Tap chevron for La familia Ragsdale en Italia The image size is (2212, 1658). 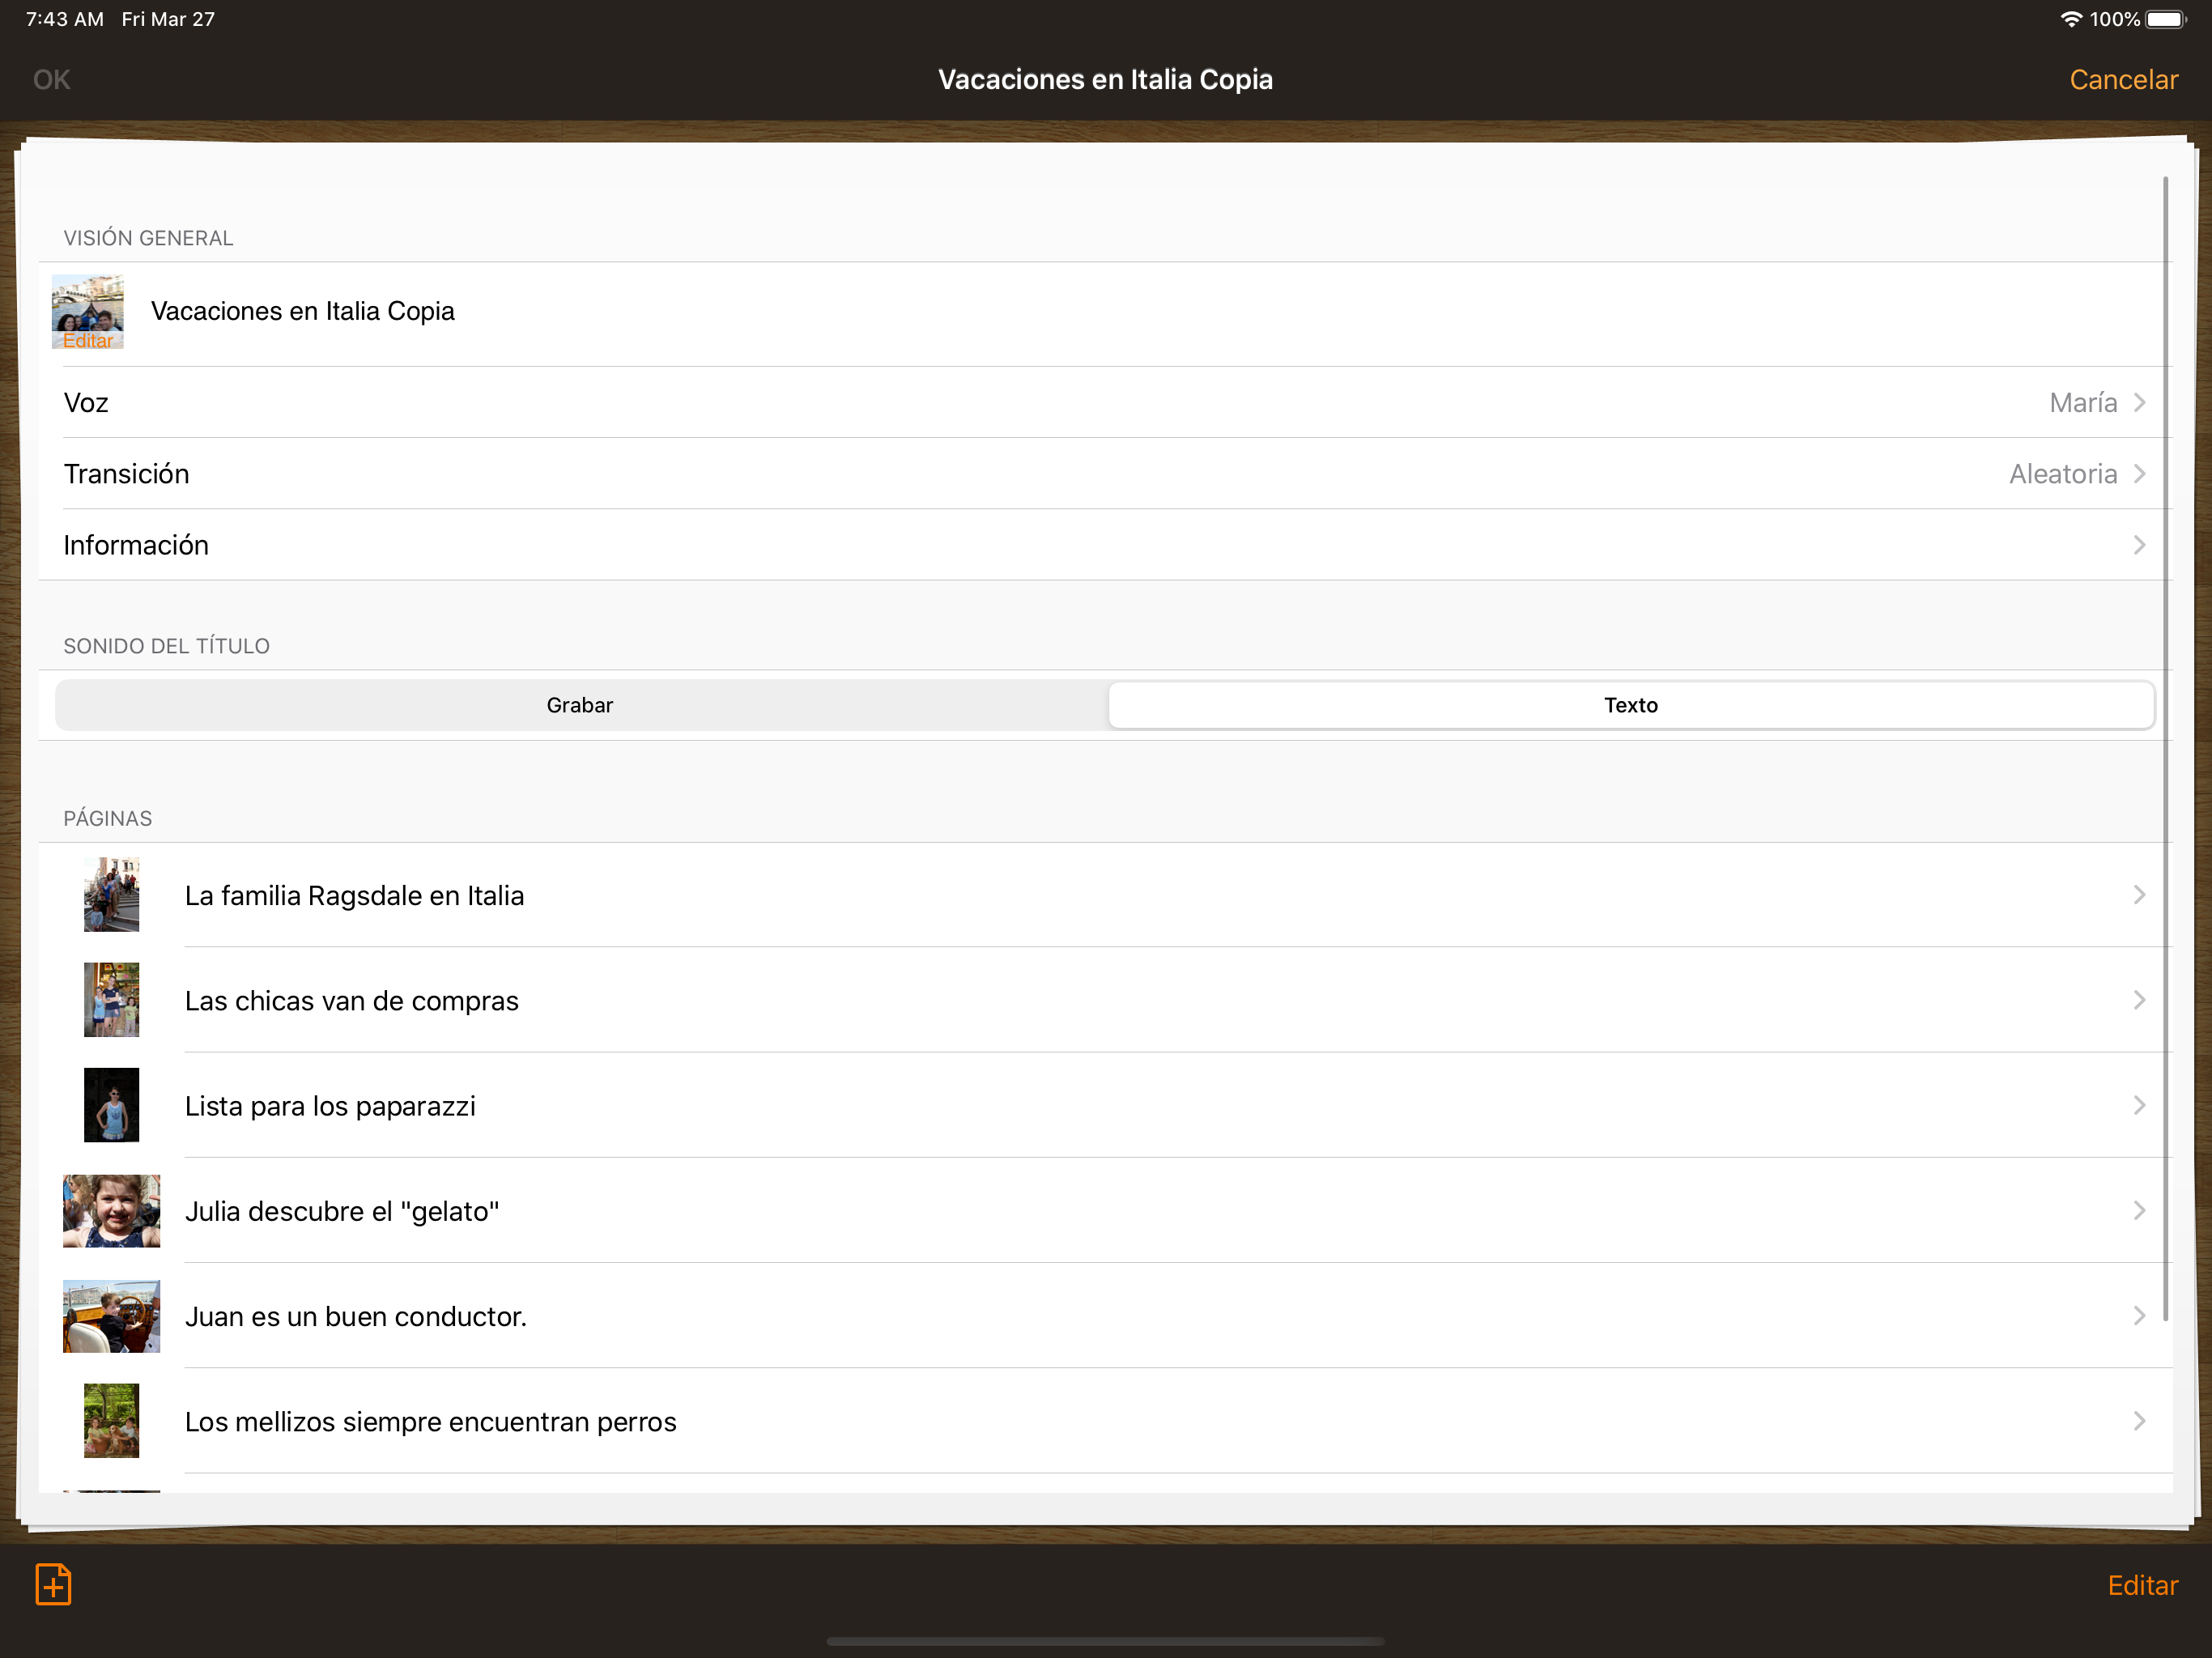(x=2139, y=895)
